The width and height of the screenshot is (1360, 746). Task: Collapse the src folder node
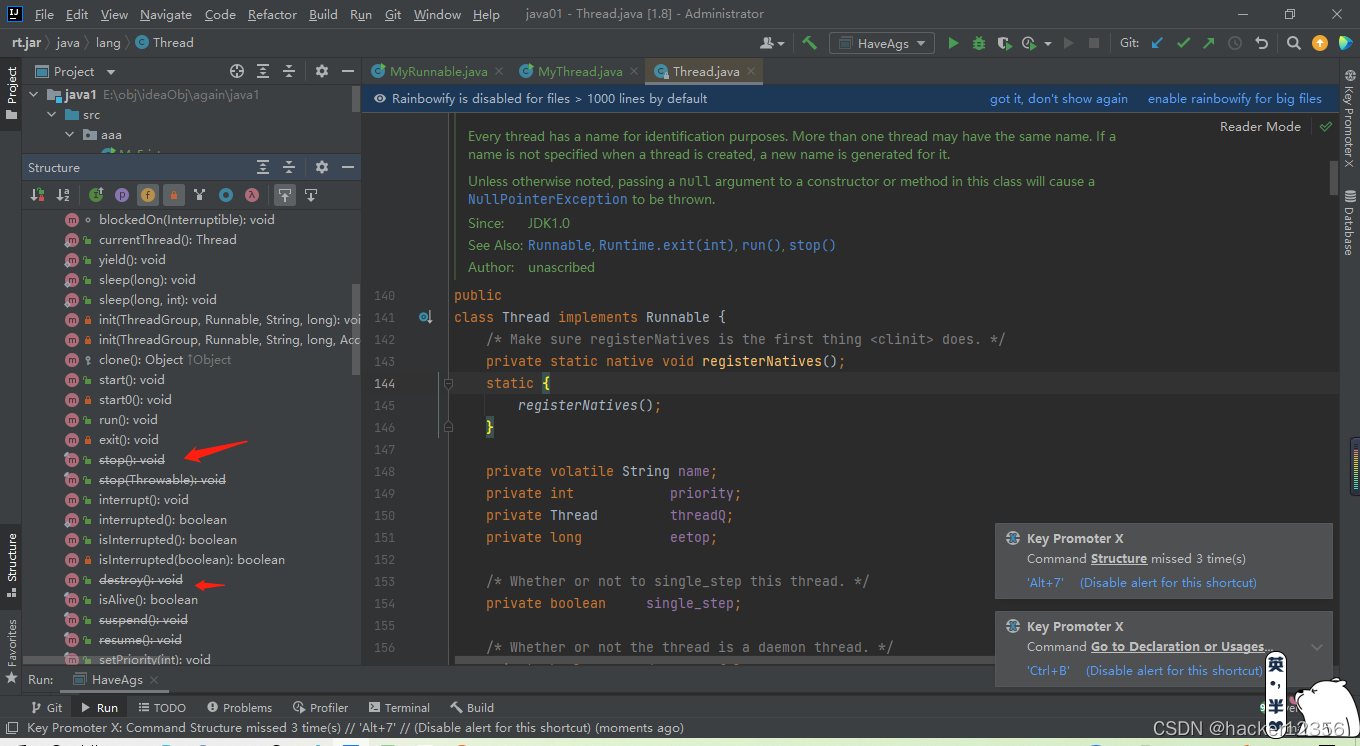coord(51,115)
